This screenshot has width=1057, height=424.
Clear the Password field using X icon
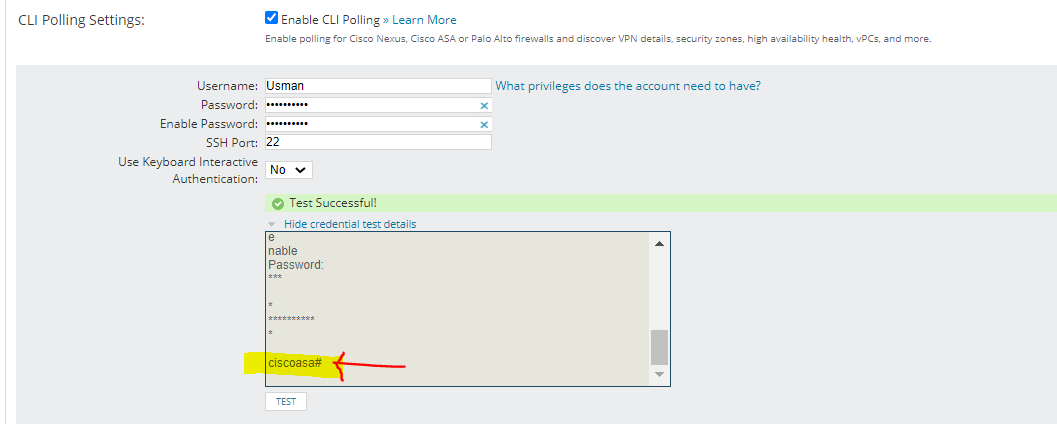click(x=483, y=106)
